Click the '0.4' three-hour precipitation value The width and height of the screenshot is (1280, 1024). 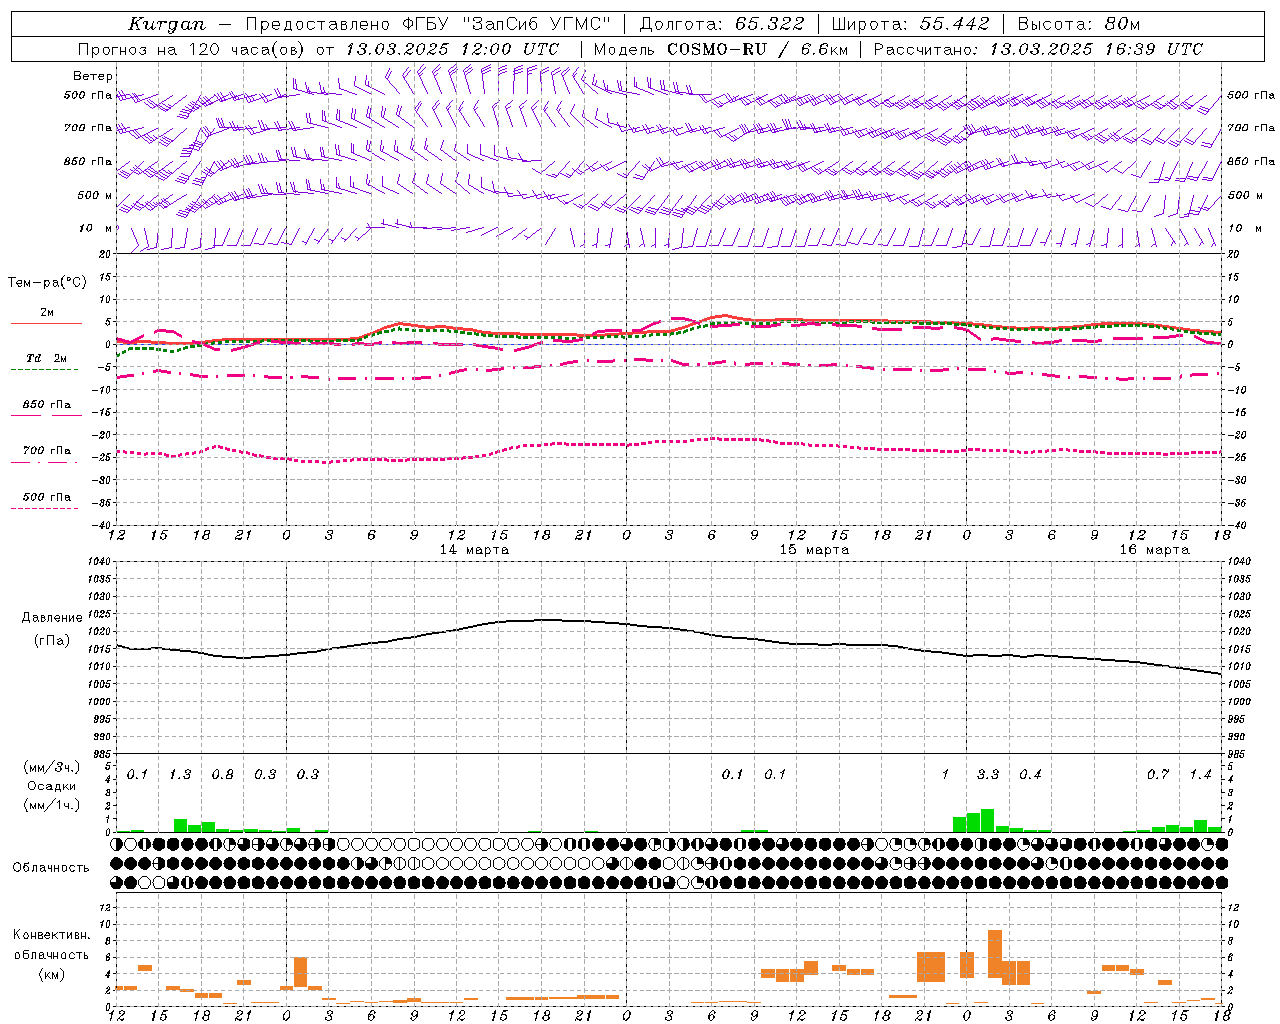click(1030, 775)
